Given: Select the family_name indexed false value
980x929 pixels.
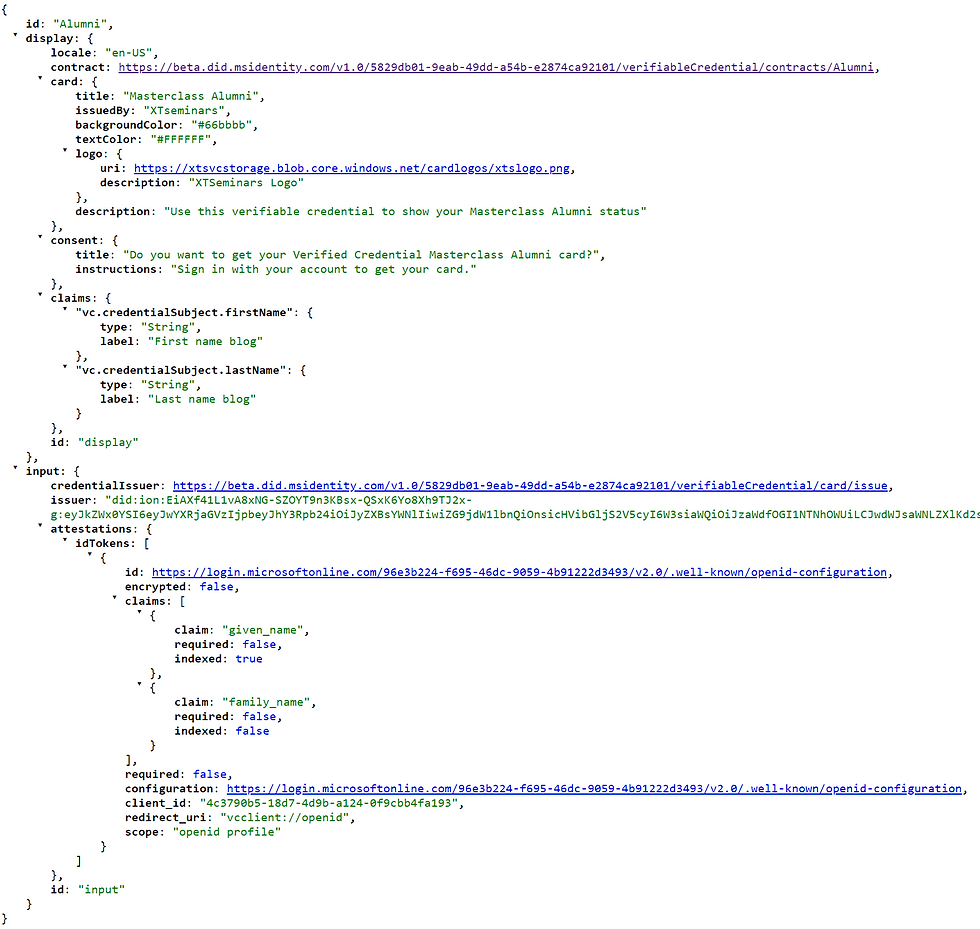Looking at the screenshot, I should (252, 731).
